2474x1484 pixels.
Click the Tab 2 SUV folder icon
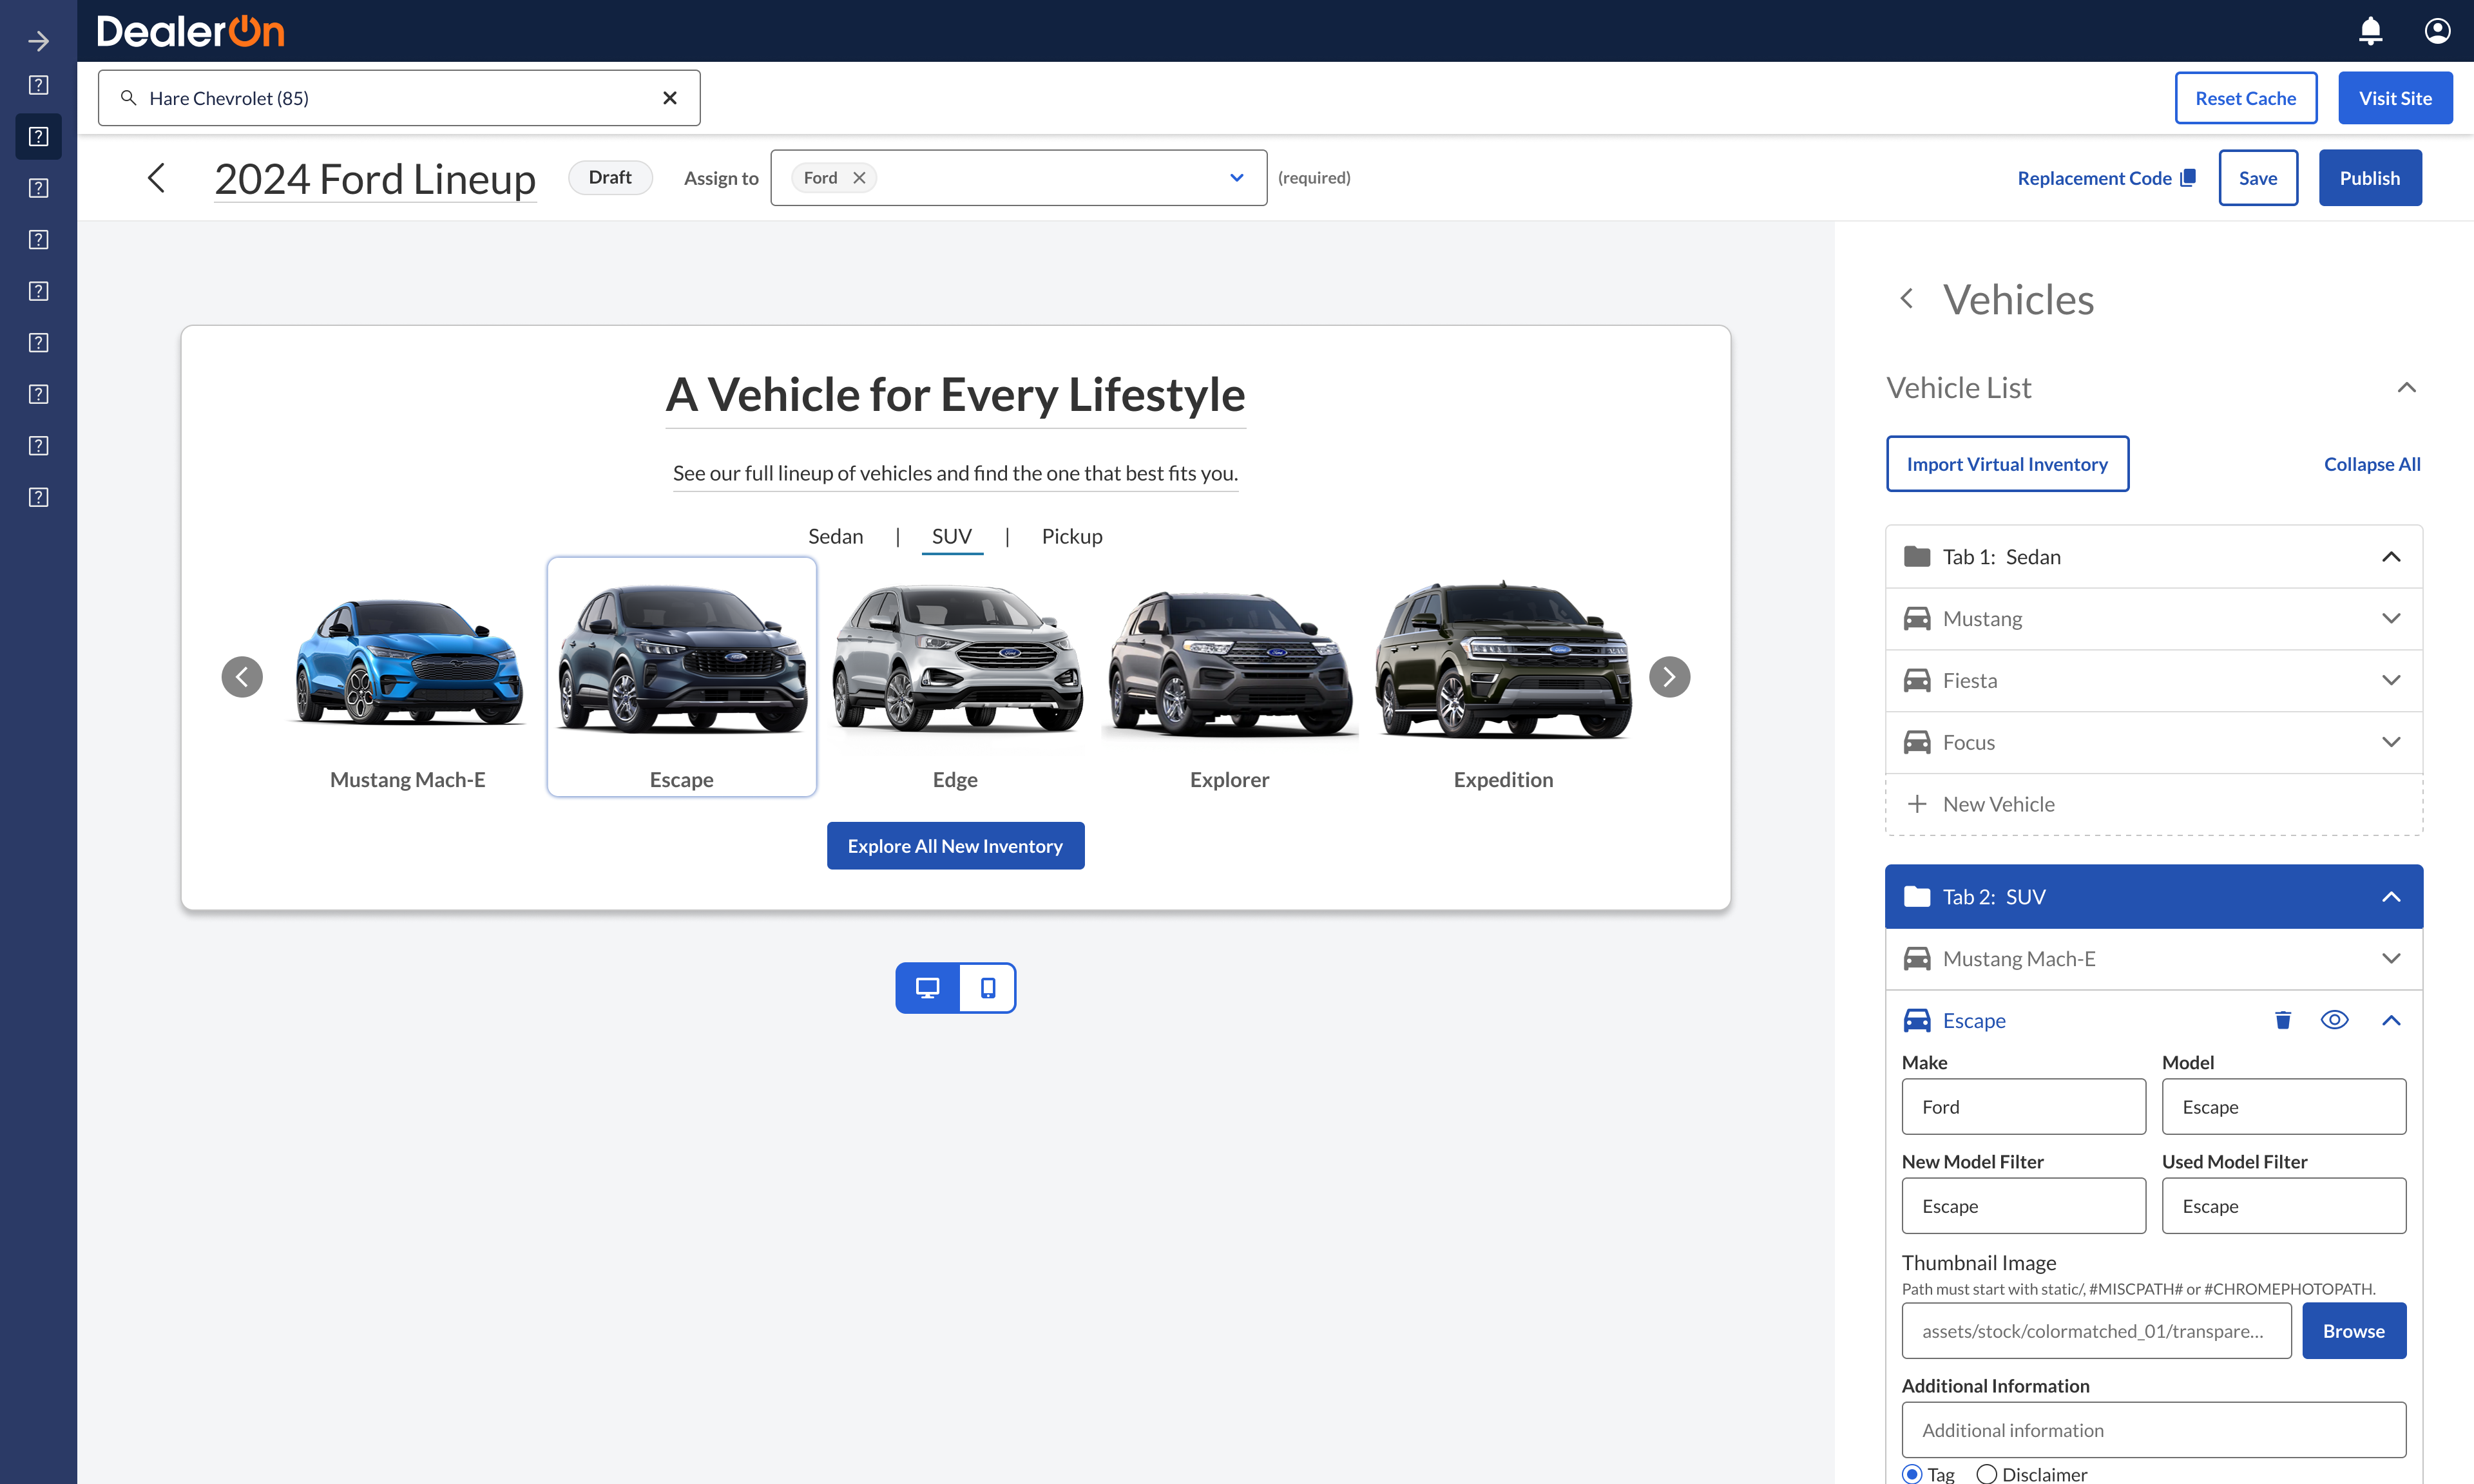[x=1917, y=897]
